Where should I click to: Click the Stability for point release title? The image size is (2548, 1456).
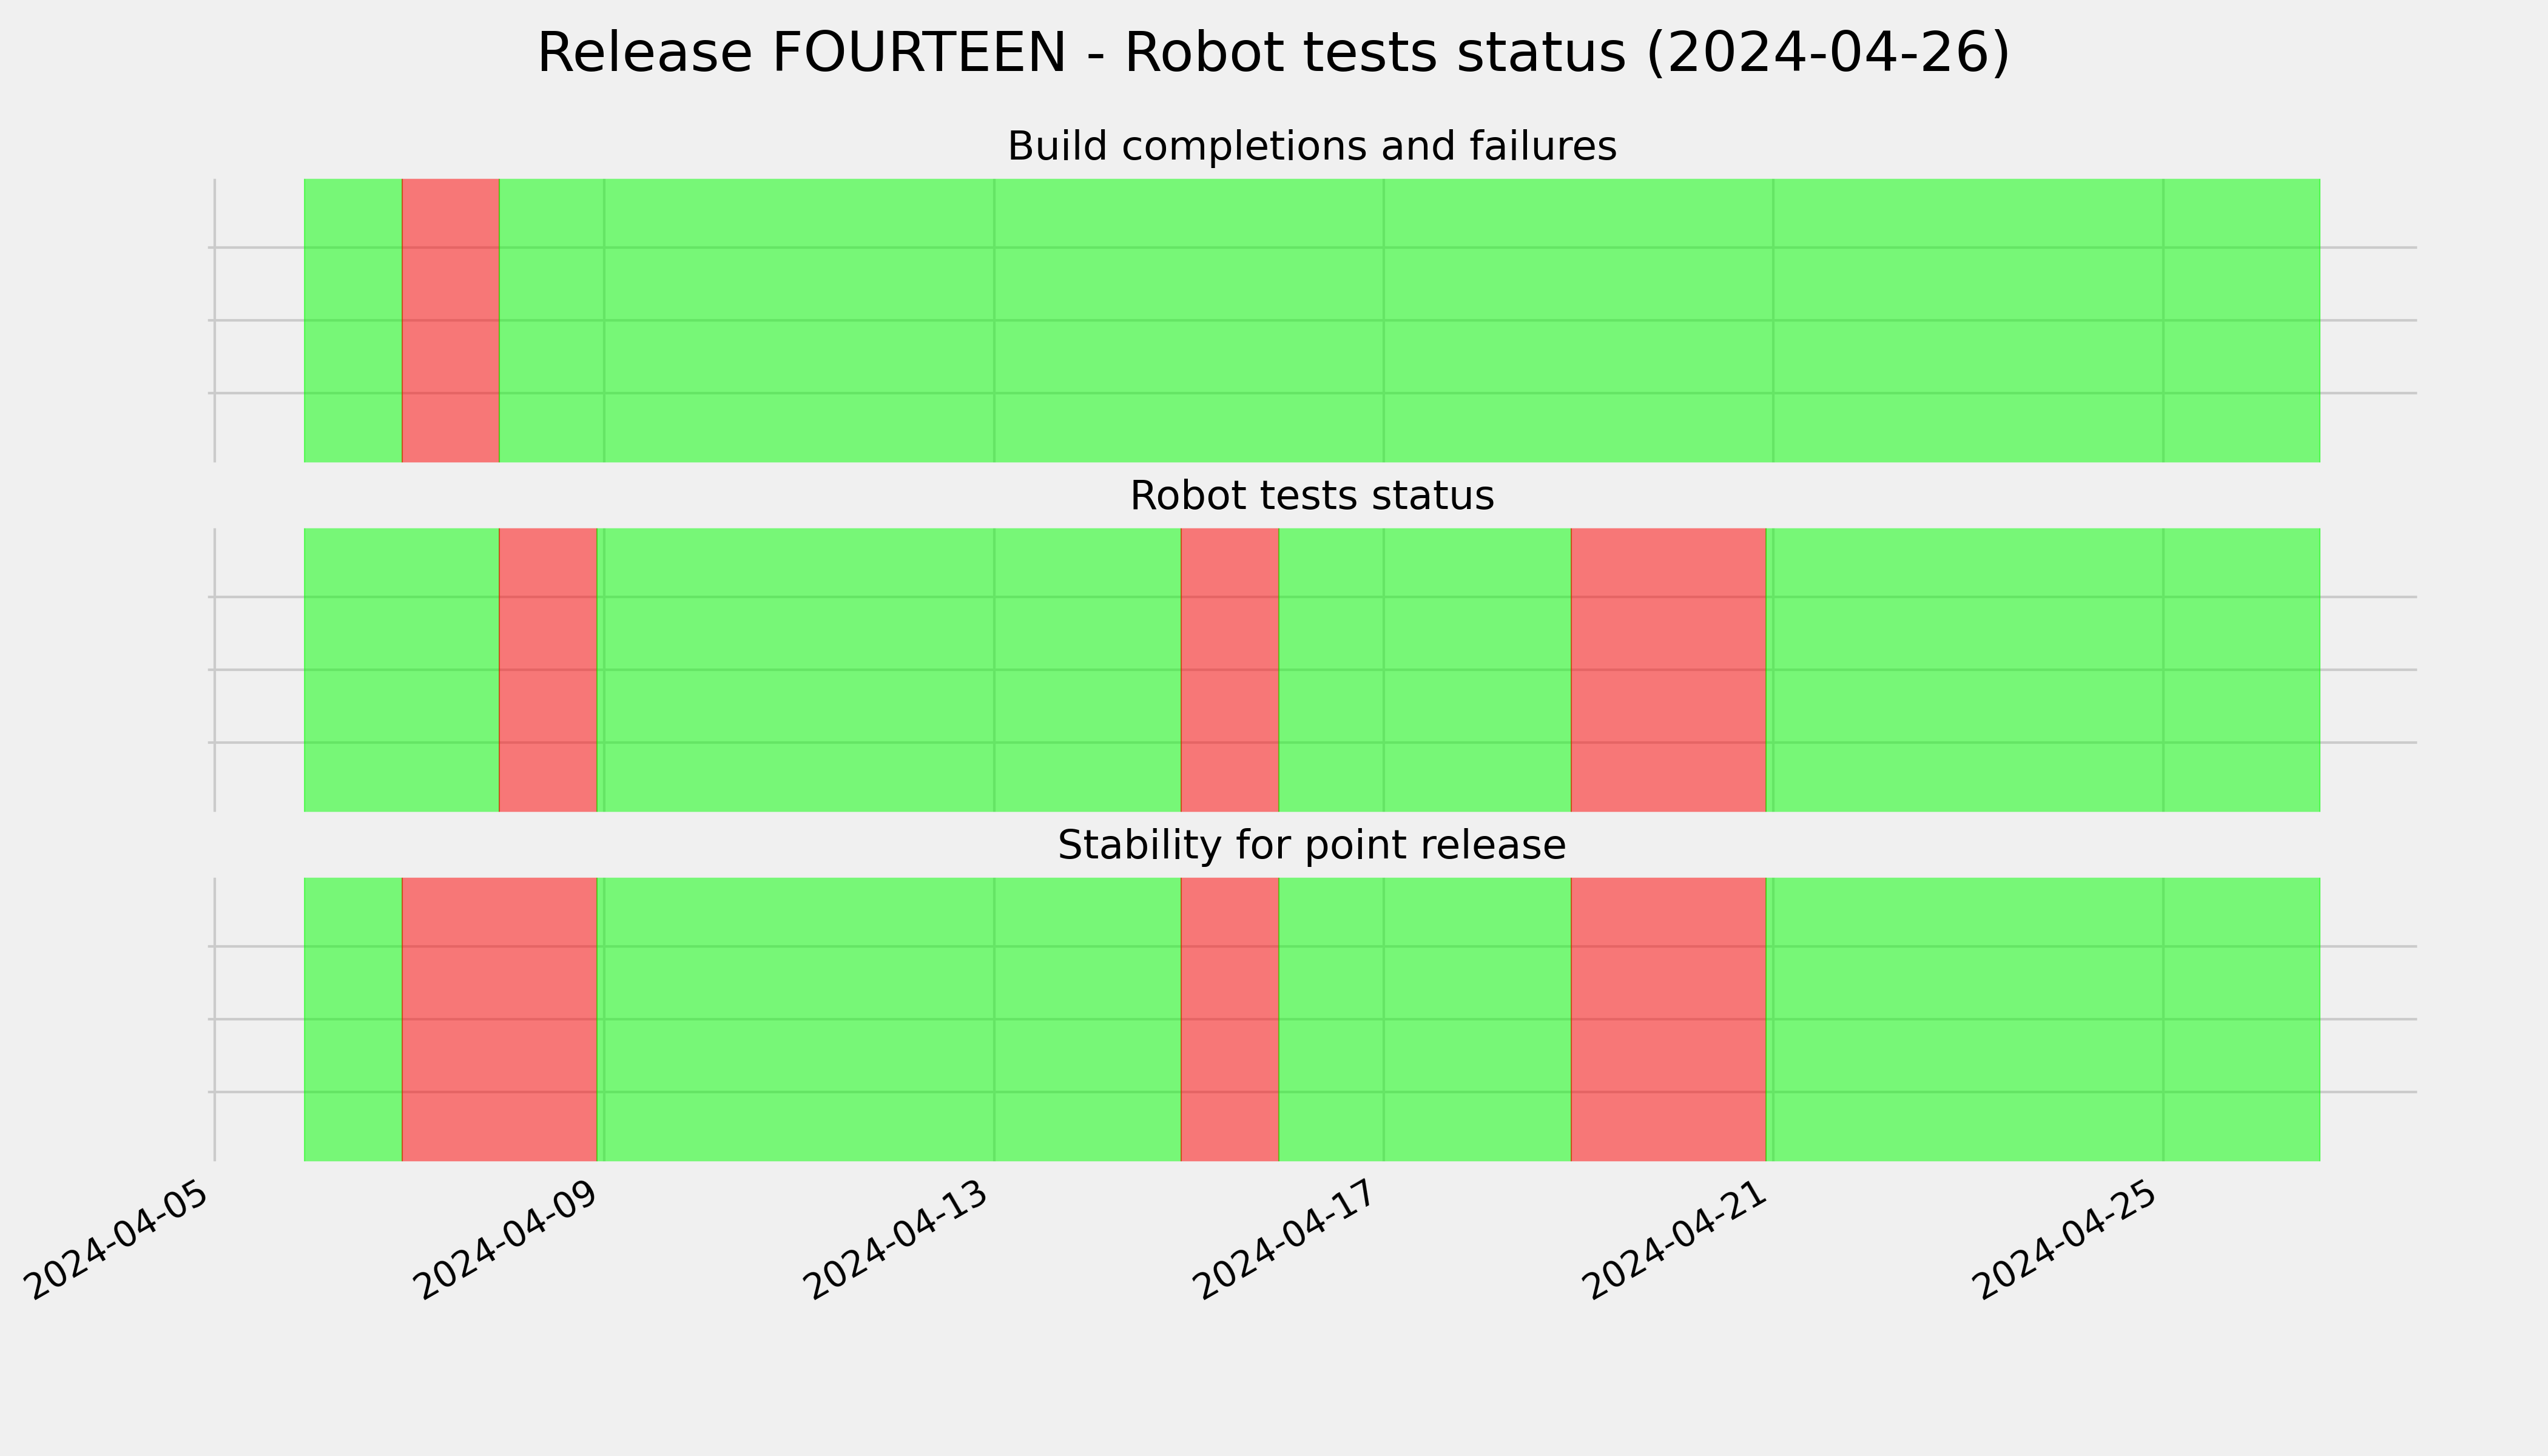coord(1312,846)
